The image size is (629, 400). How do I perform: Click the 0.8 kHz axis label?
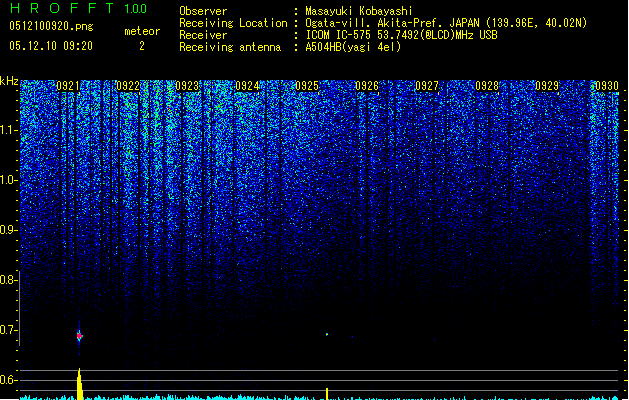pyautogui.click(x=8, y=280)
